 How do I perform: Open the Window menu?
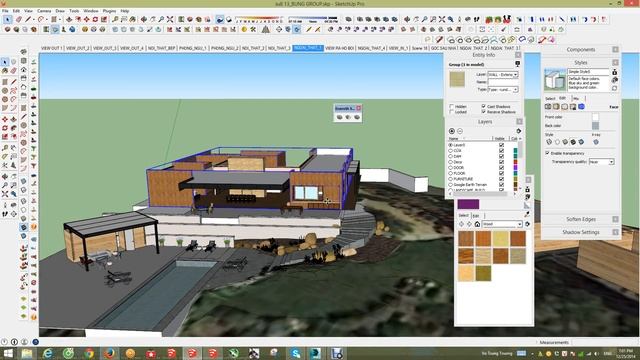[x=91, y=11]
